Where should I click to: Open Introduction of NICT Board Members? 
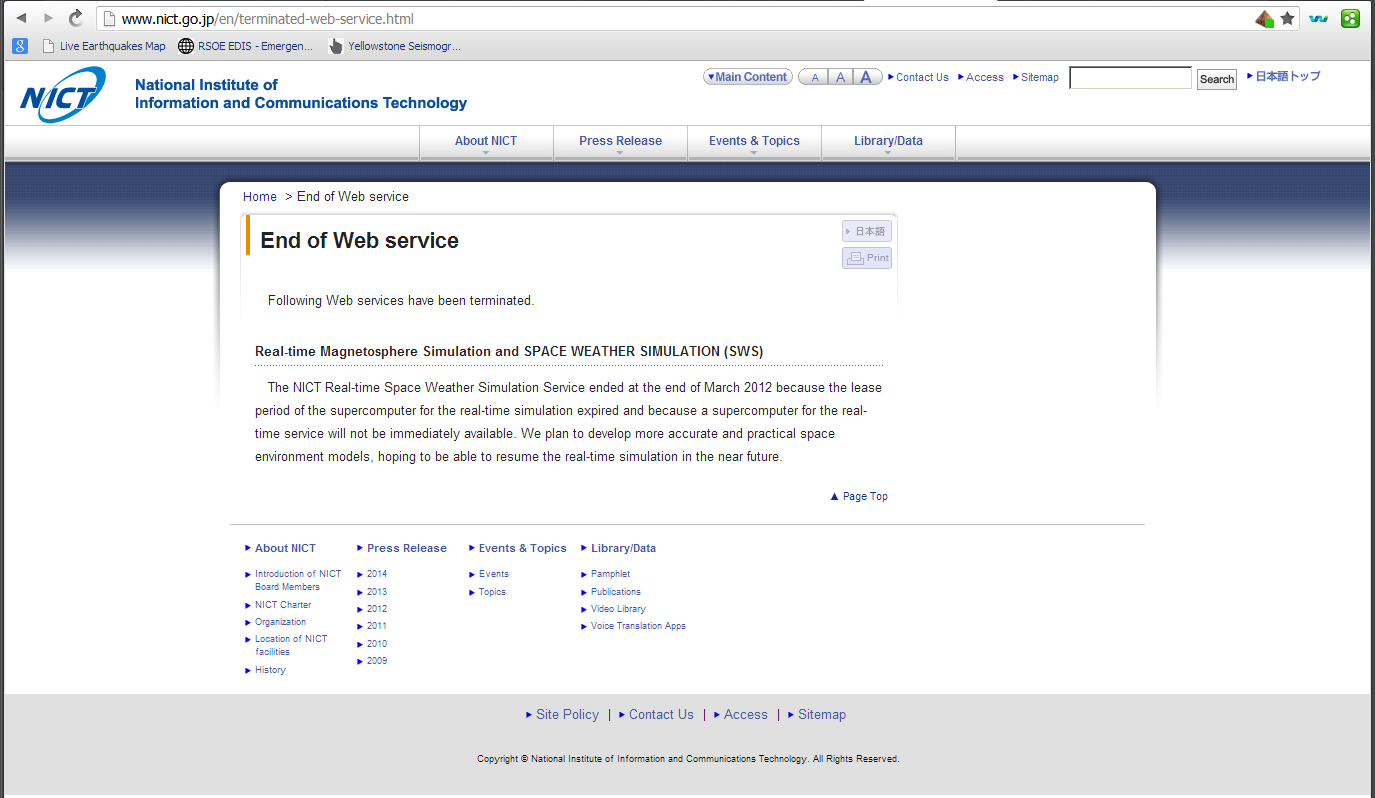coord(298,580)
